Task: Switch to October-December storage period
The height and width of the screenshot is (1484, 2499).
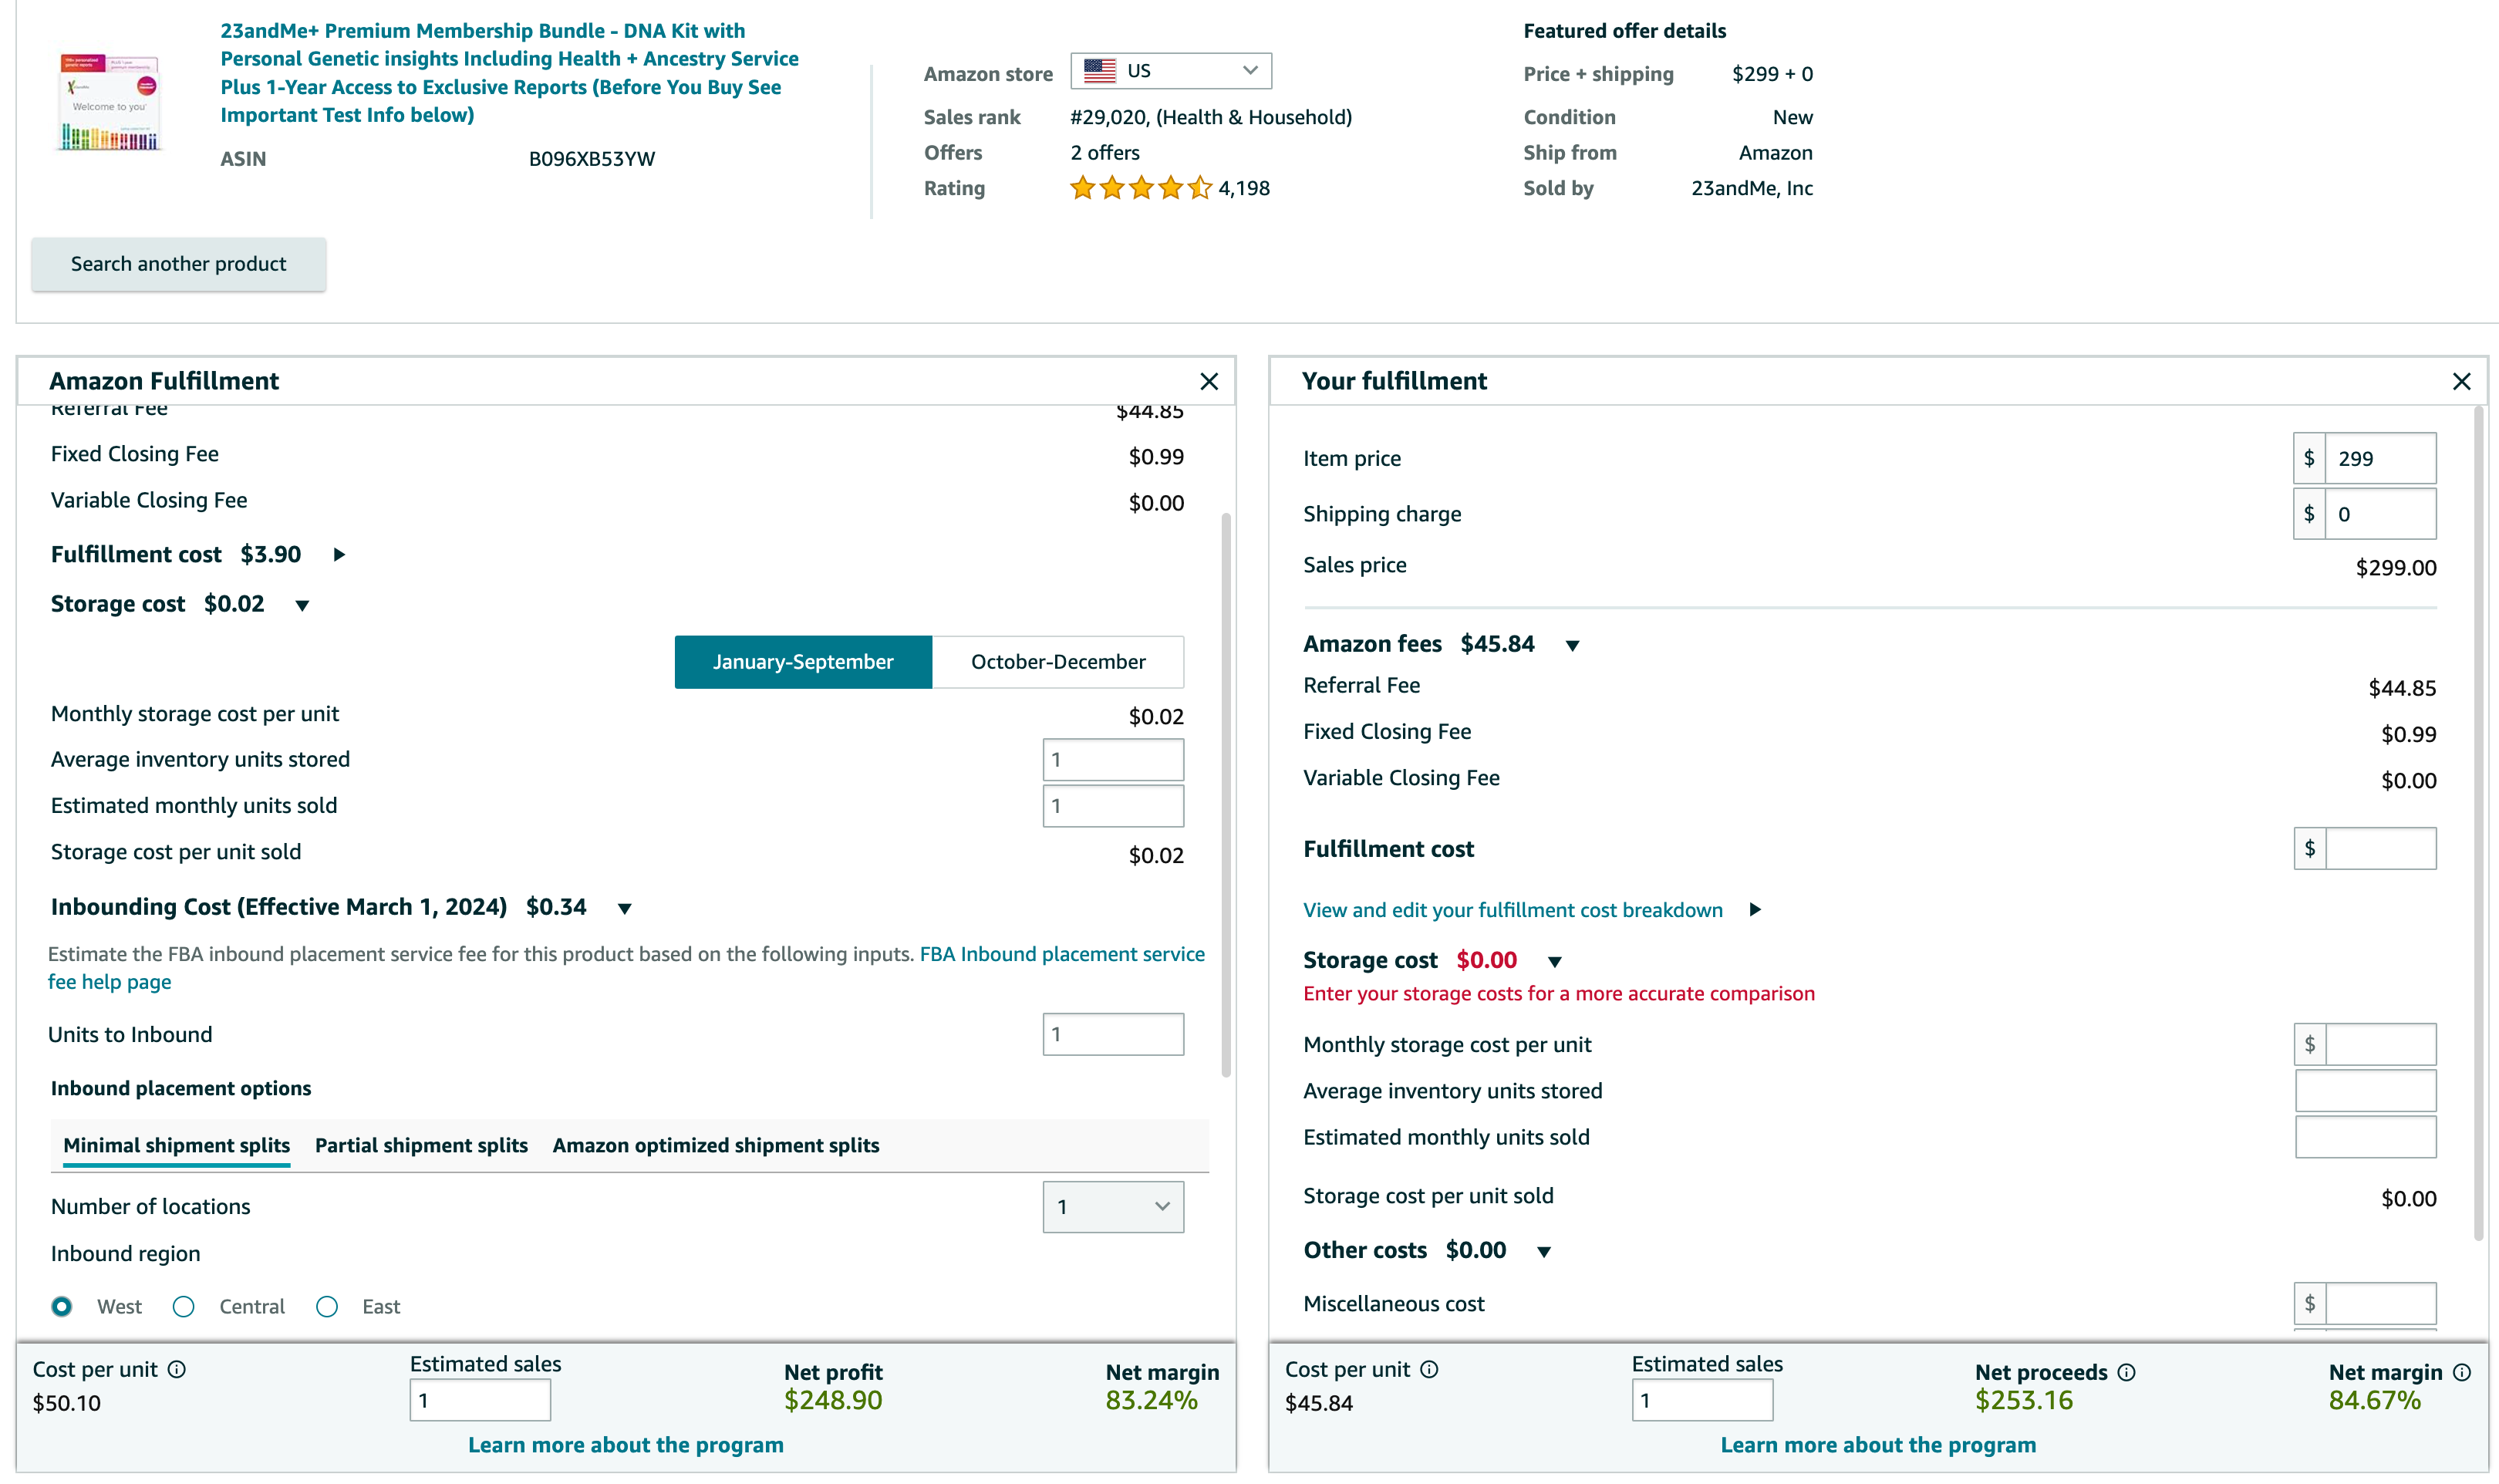Action: point(1057,662)
